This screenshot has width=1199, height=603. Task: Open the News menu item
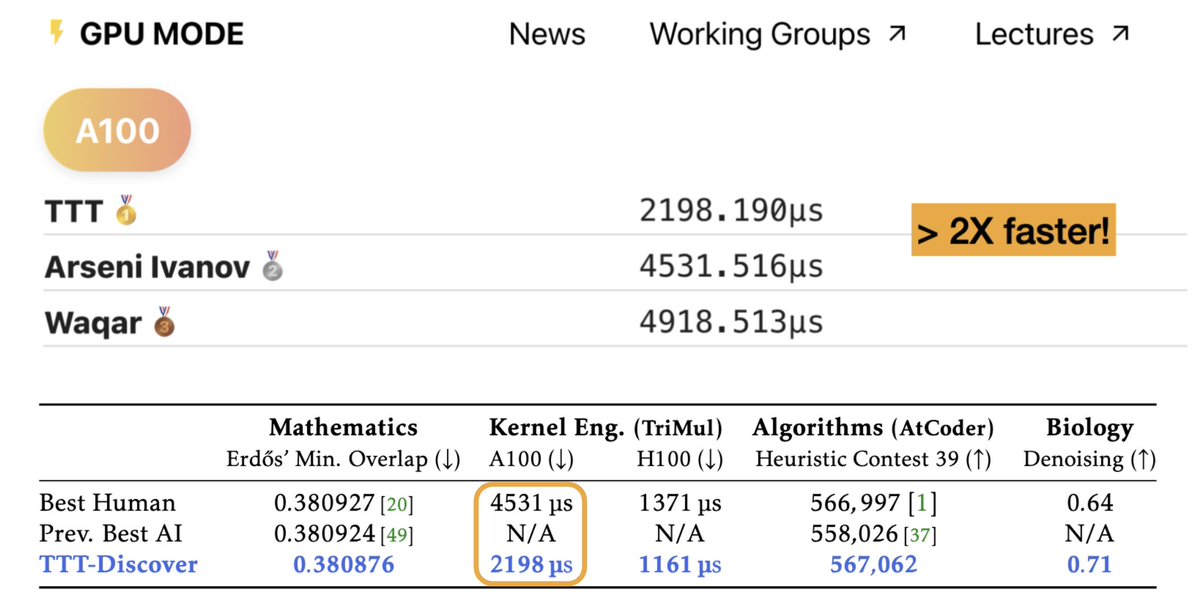tap(546, 33)
